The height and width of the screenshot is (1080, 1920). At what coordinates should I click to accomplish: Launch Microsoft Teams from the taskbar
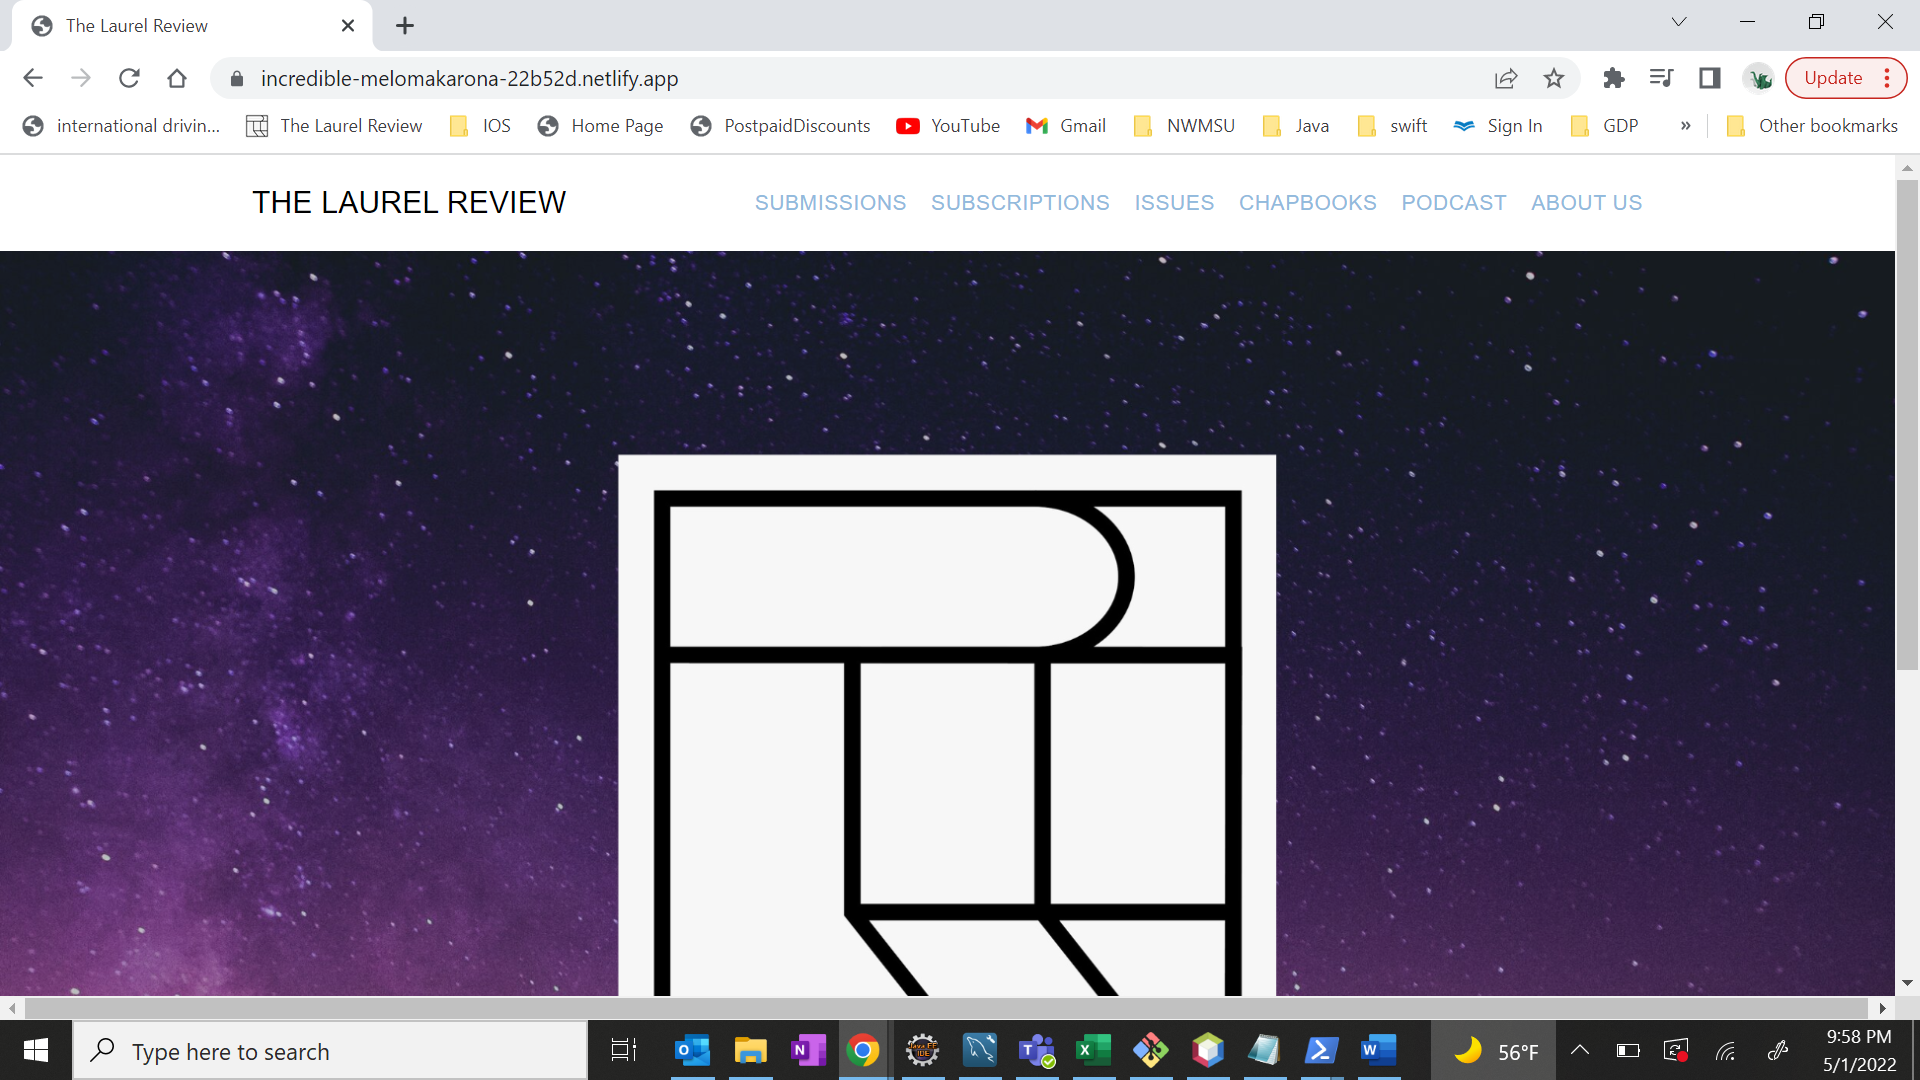click(x=1037, y=1050)
